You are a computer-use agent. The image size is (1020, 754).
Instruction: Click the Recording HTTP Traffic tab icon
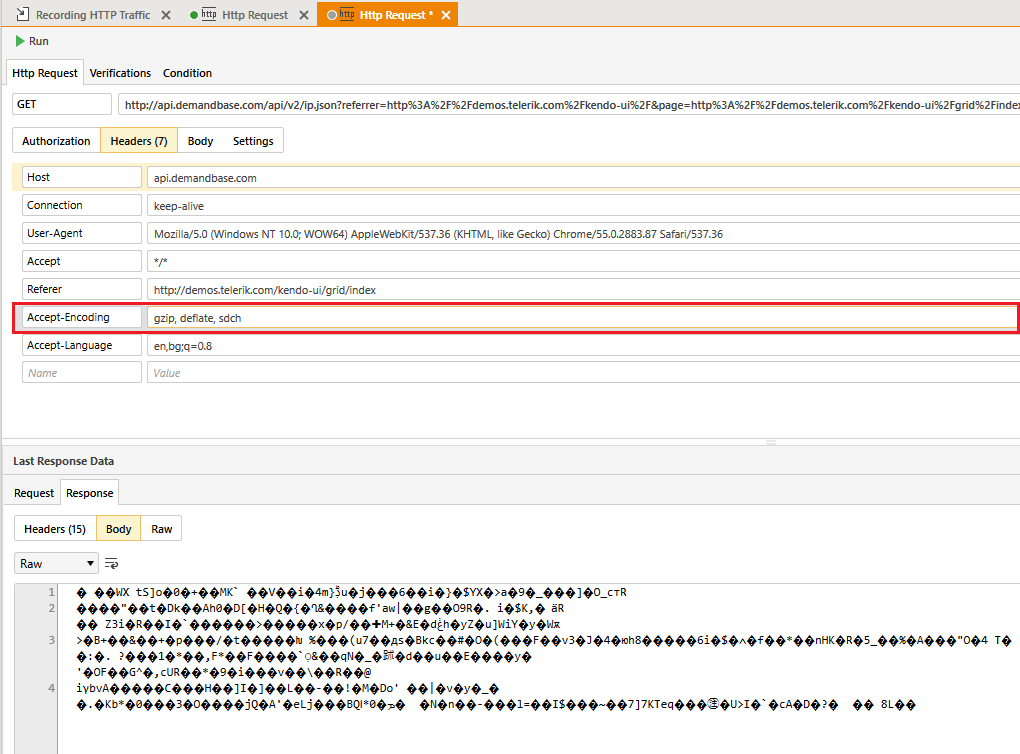(x=22, y=14)
